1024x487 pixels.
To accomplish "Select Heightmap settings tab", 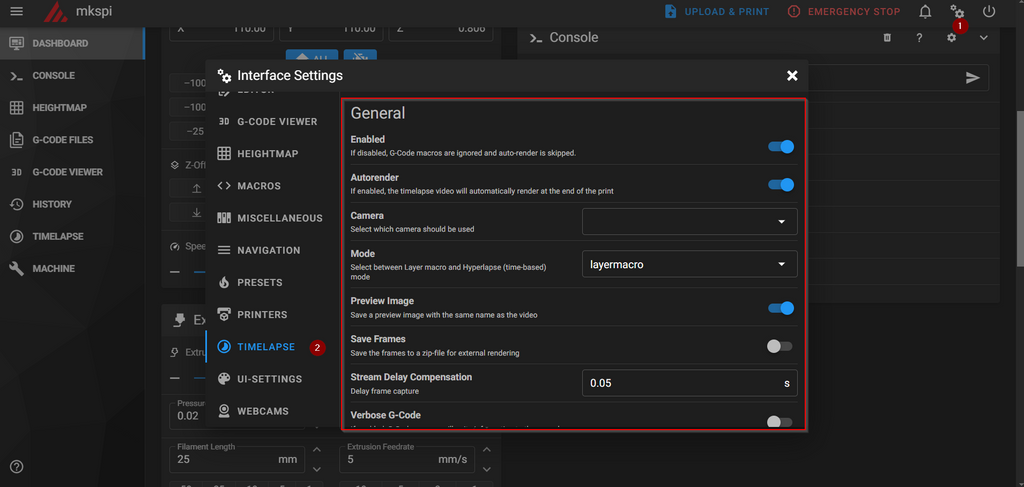I will (272, 153).
